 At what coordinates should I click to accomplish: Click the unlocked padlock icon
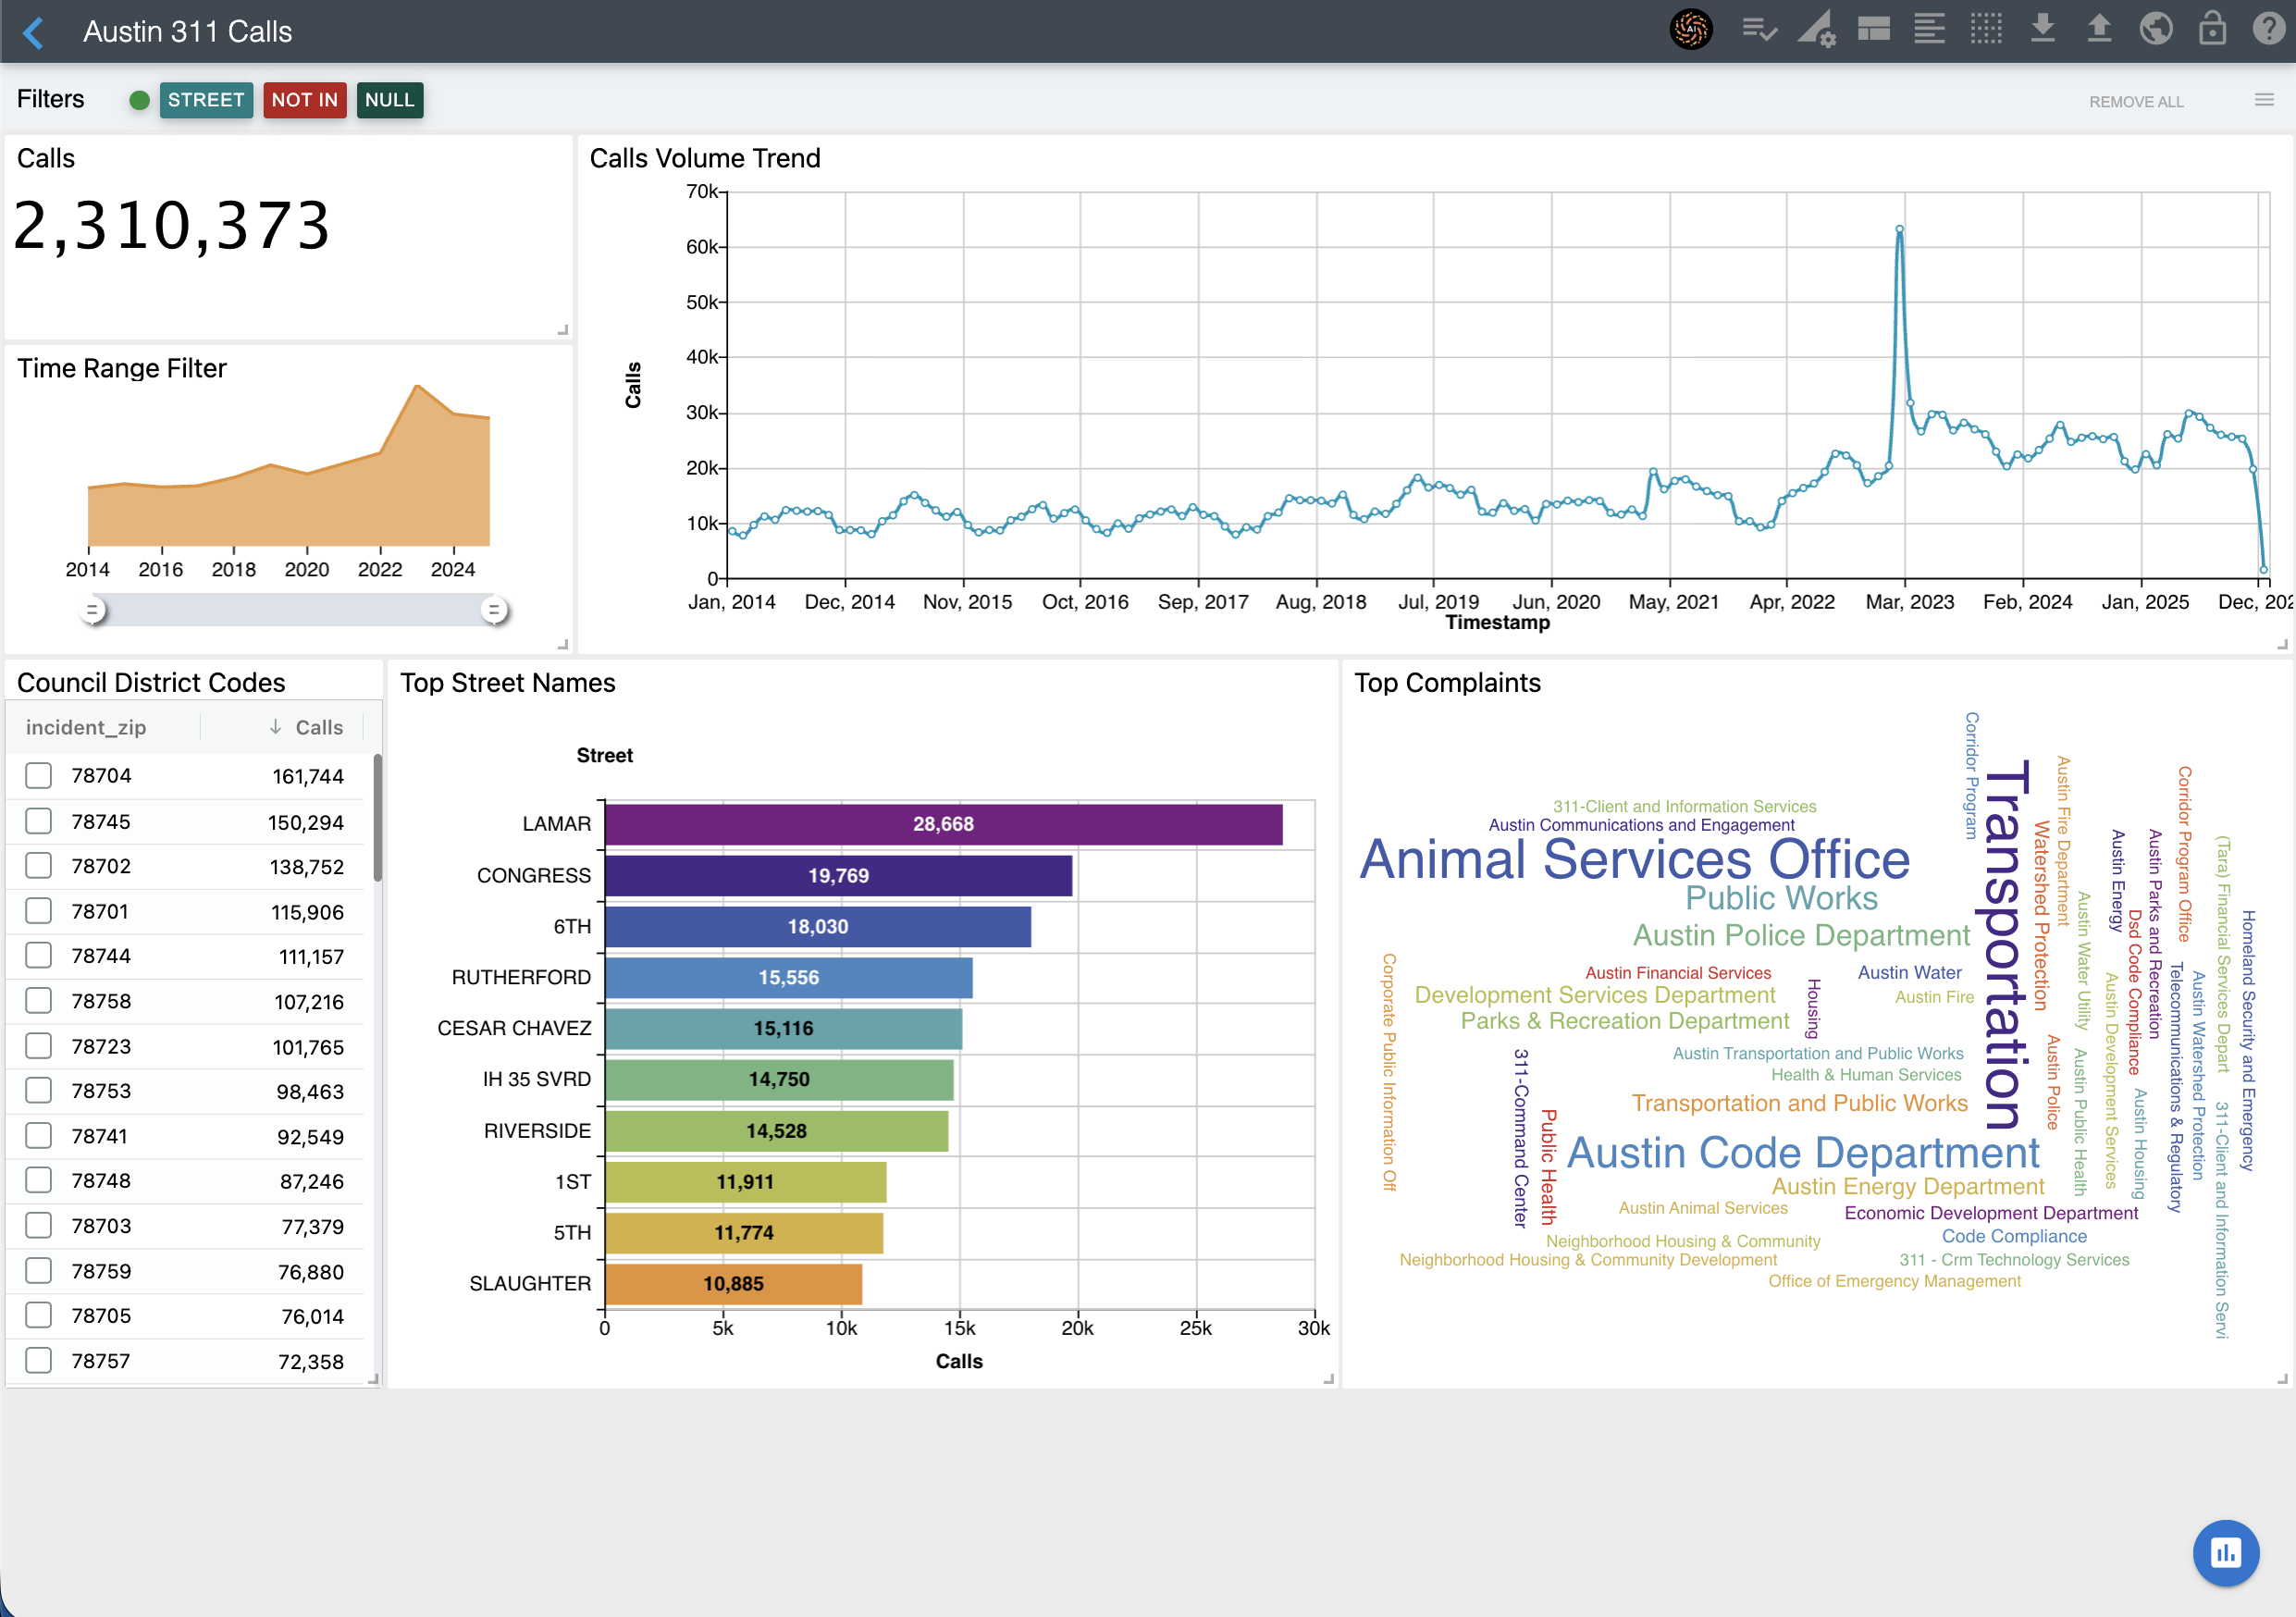[x=2212, y=30]
